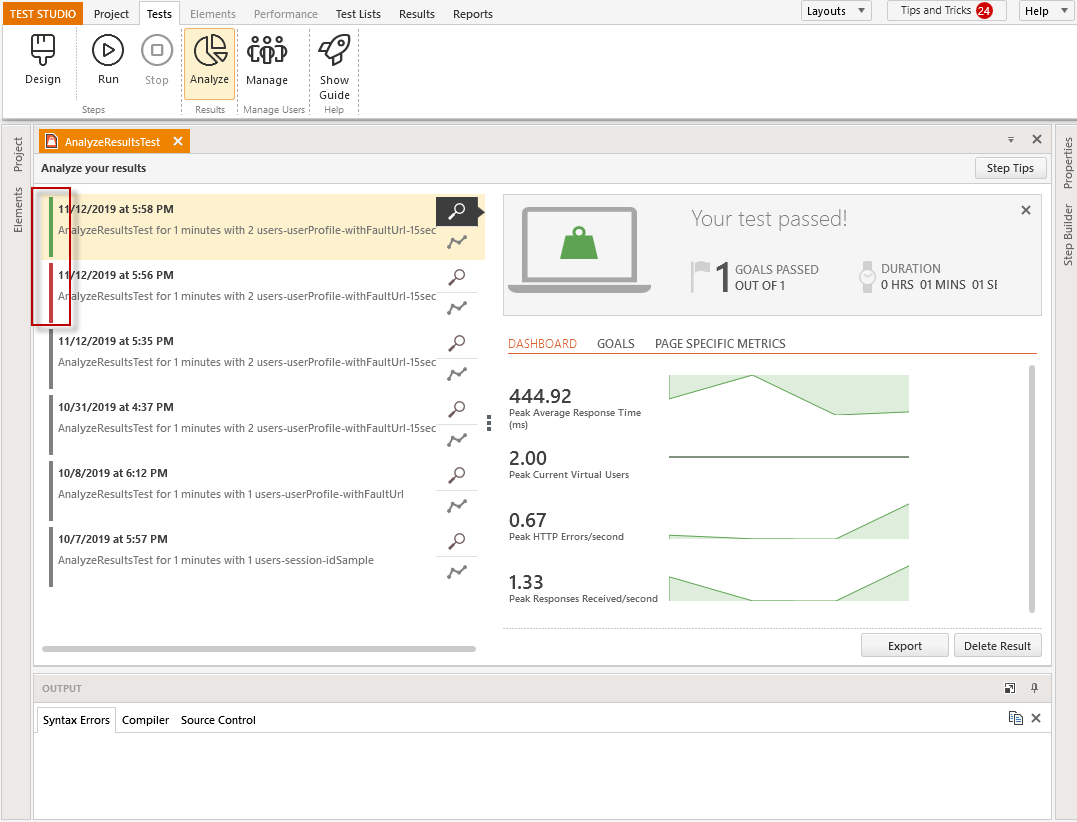Export the selected test result
Screen dimensions: 1077x822
(x=905, y=646)
